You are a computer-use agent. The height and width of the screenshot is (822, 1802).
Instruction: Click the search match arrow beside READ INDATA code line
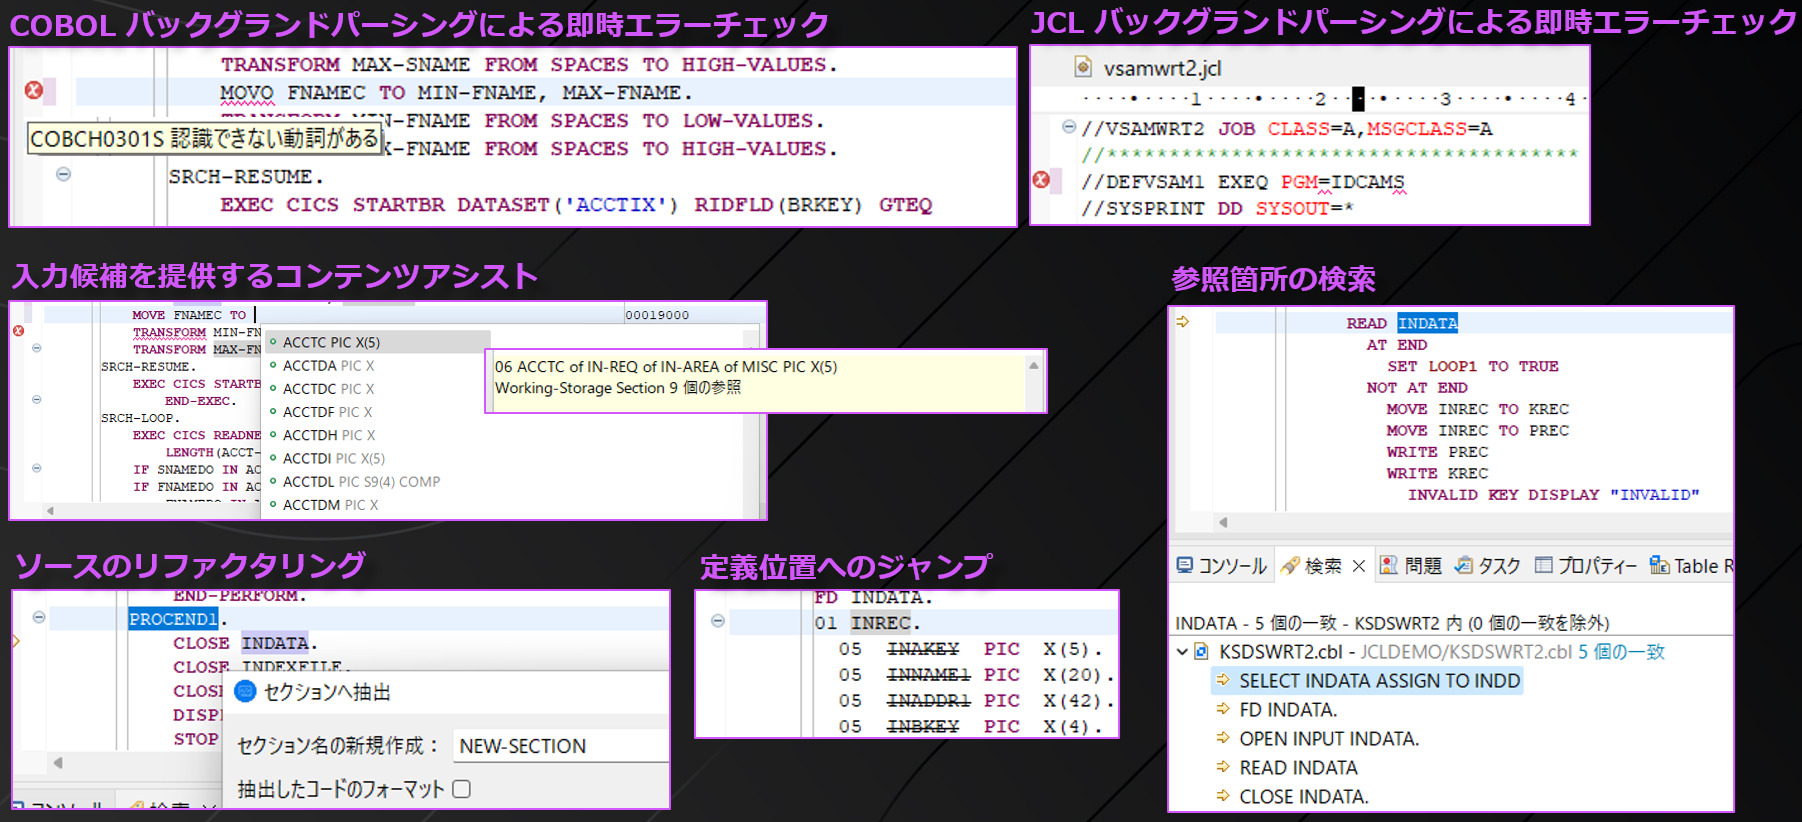(1182, 322)
